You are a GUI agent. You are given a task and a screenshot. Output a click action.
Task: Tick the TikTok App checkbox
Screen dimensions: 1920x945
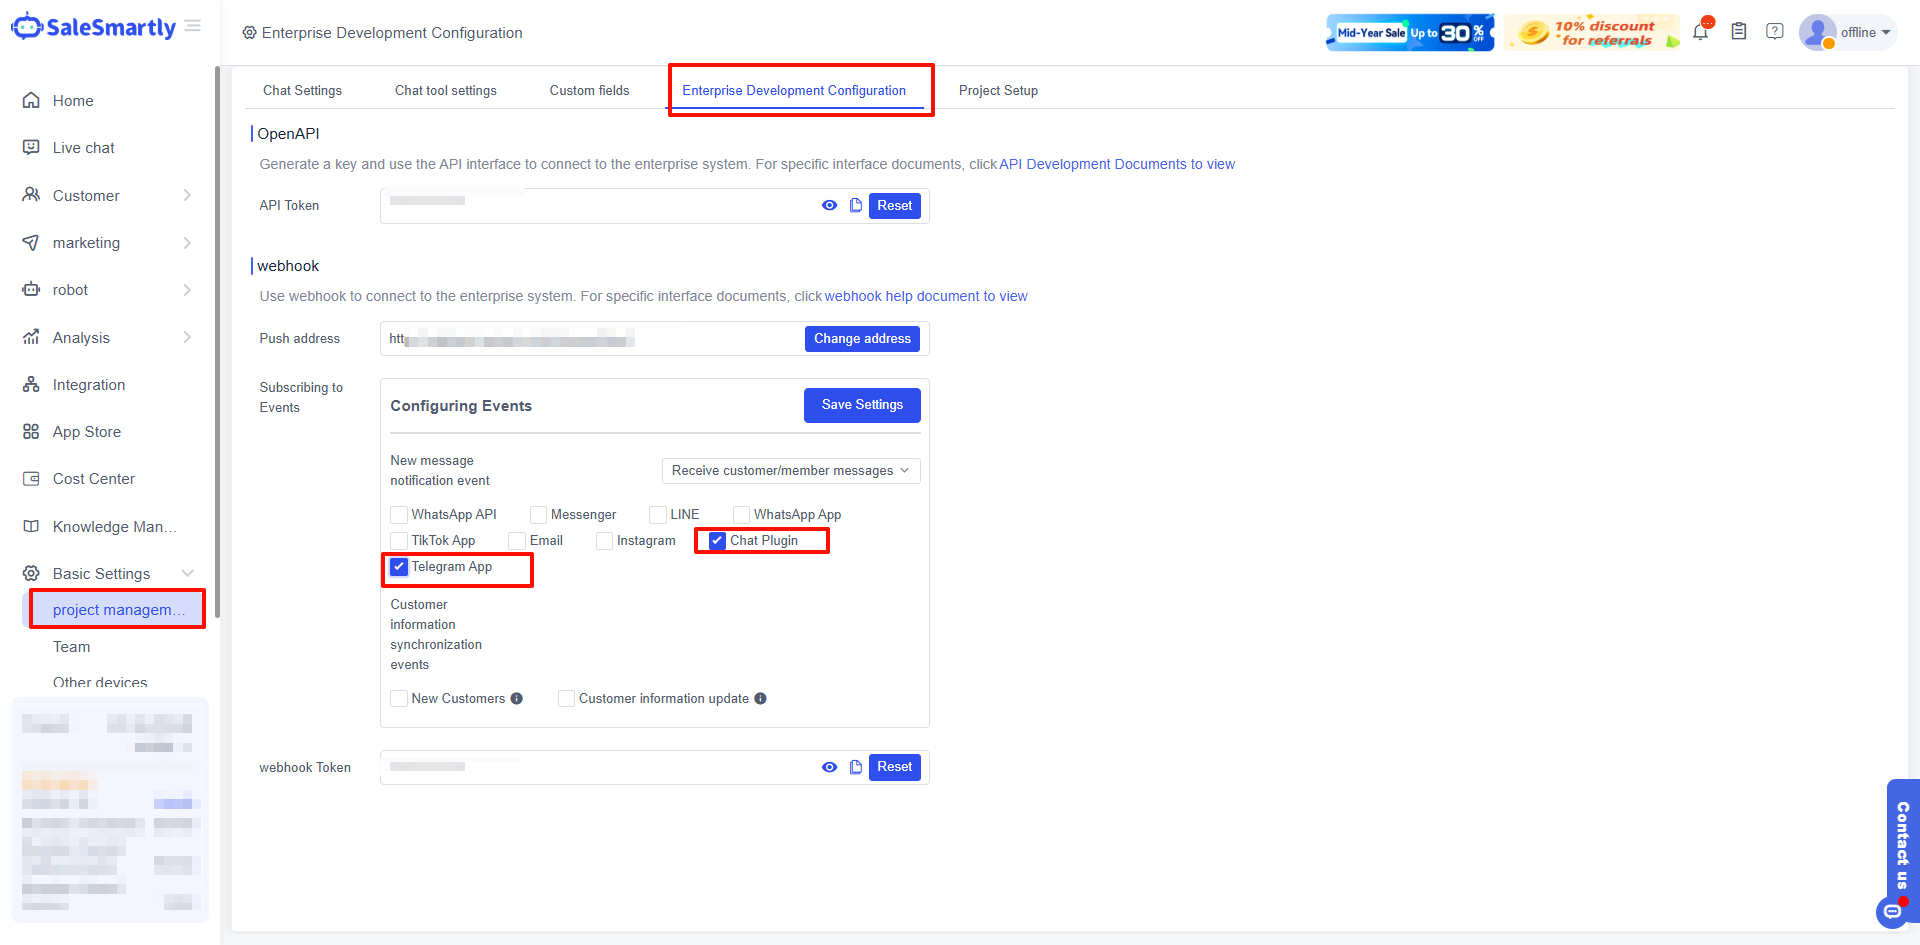coord(399,541)
